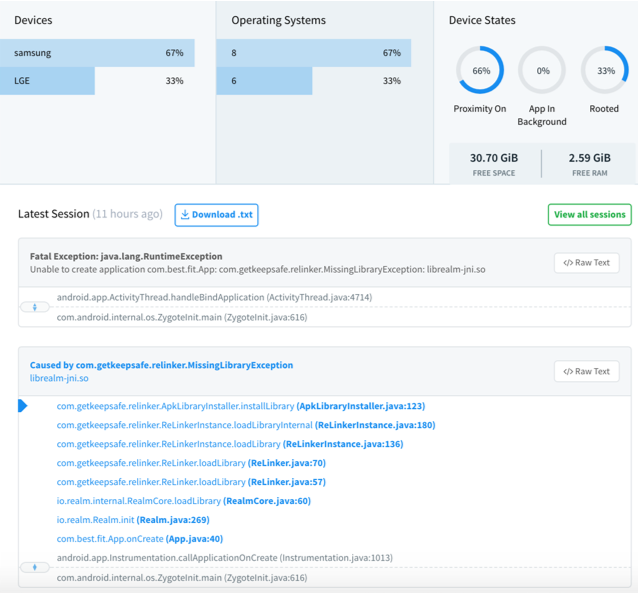Select the operating system 8 bar
The image size is (639, 593).
coord(313,53)
